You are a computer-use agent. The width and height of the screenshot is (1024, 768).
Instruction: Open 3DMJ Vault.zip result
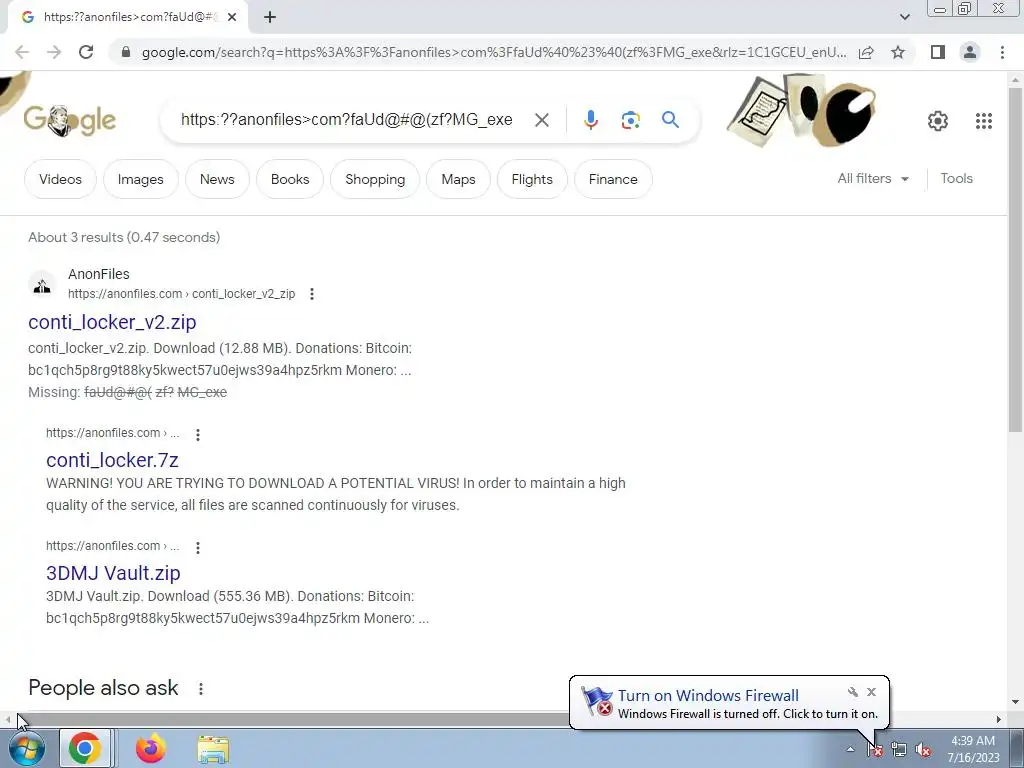pyautogui.click(x=113, y=573)
